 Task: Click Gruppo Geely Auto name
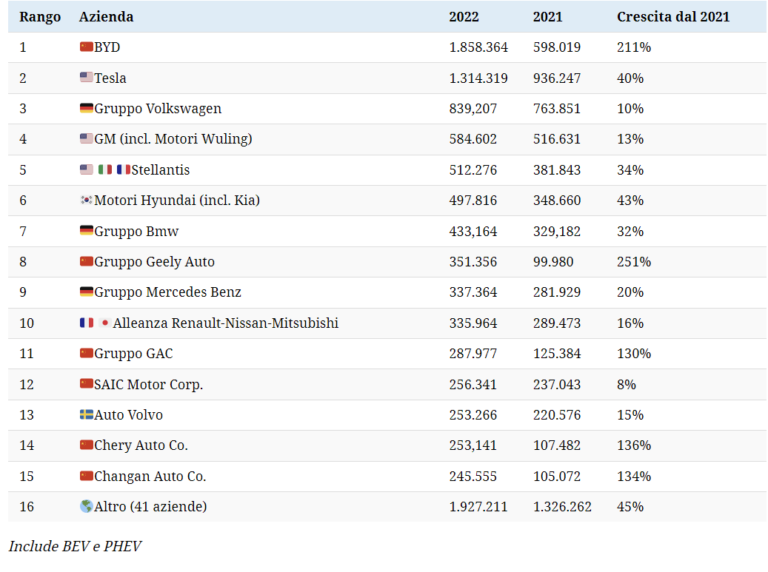[154, 262]
